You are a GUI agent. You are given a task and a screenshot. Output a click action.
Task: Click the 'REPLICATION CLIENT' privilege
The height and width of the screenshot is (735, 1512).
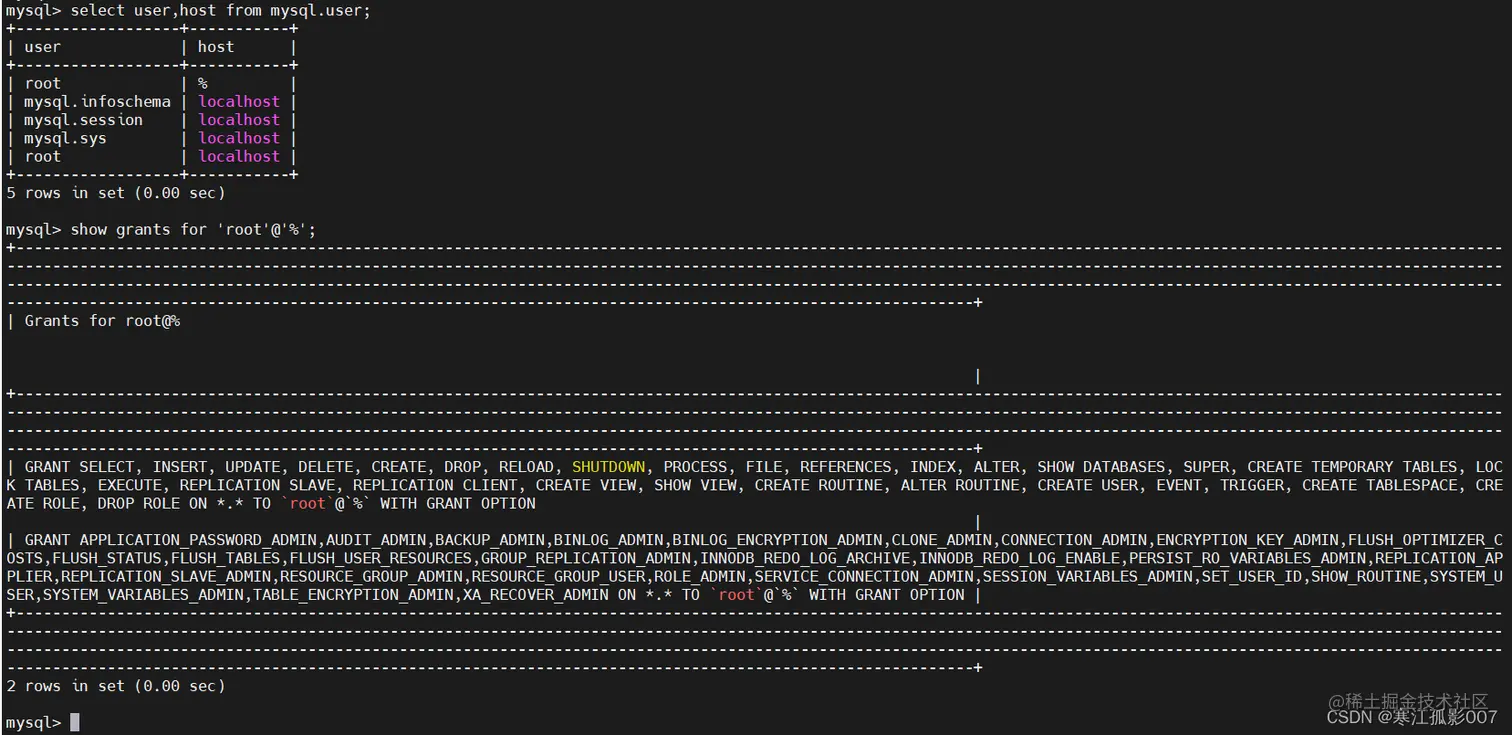pos(435,485)
